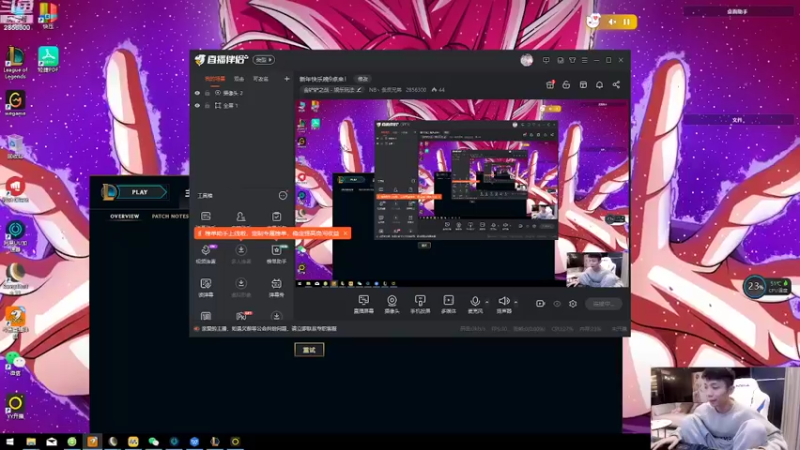Add a screen capture source
This screenshot has height=450, width=800.
click(363, 304)
